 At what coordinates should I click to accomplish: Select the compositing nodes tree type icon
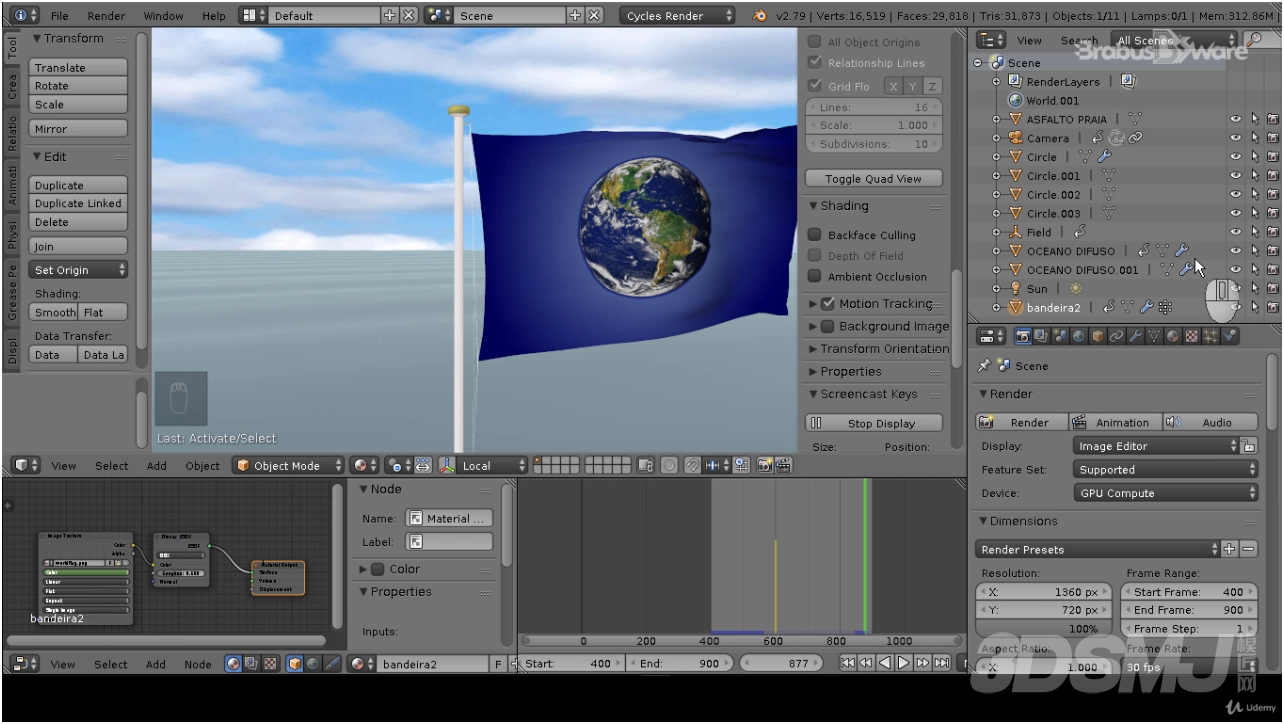252,663
